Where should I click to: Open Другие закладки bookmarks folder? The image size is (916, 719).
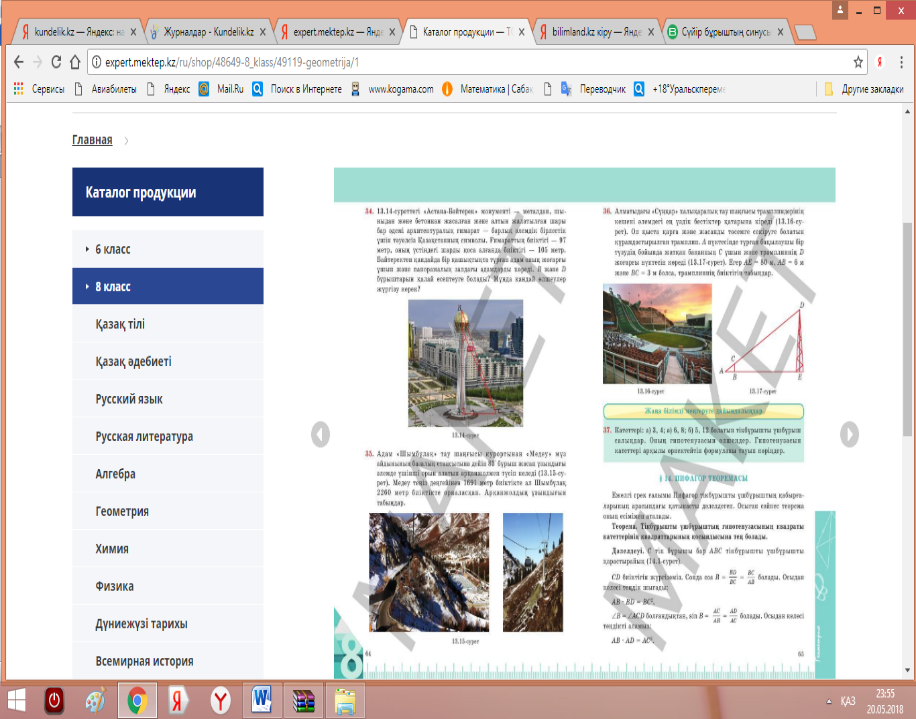point(864,89)
